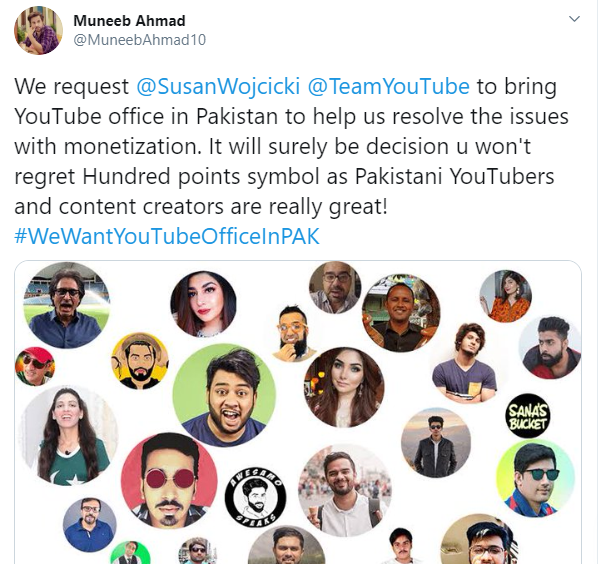This screenshot has height=564, width=598.
Task: Click the man in sunglasses on yellow-green circle
Action: [535, 478]
